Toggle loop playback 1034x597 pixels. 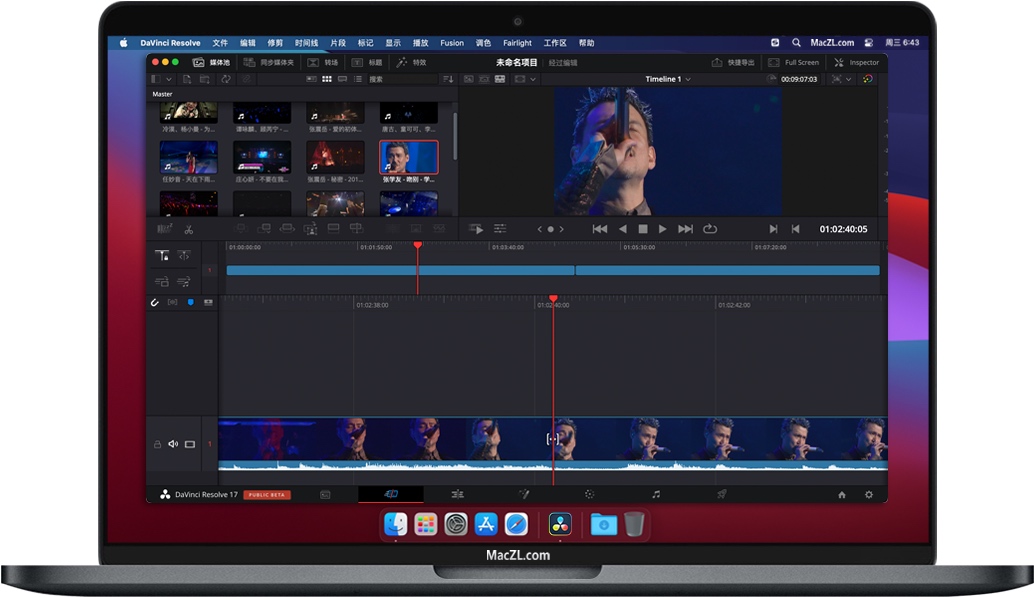[x=710, y=229]
